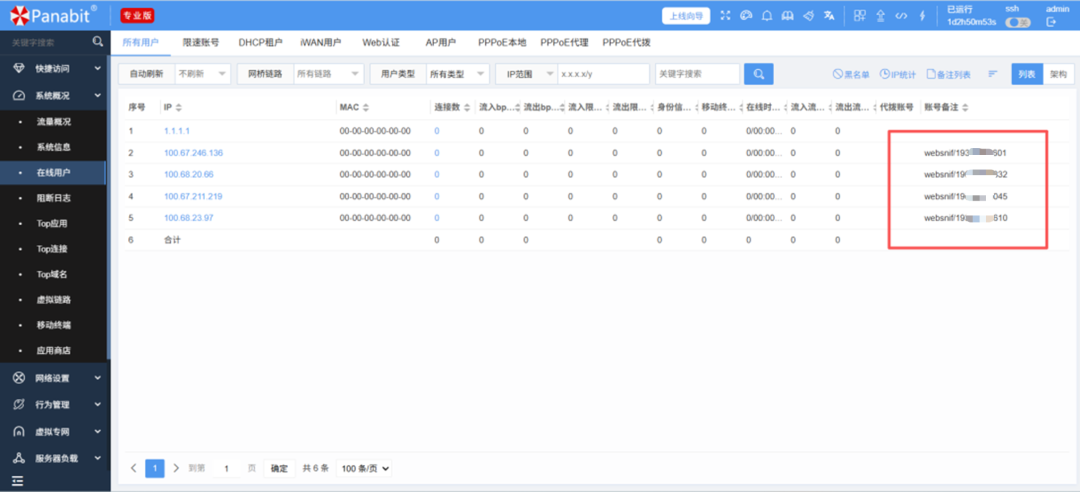This screenshot has width=1080, height=492.
Task: Switch to the Web认证 tab
Action: pos(382,43)
